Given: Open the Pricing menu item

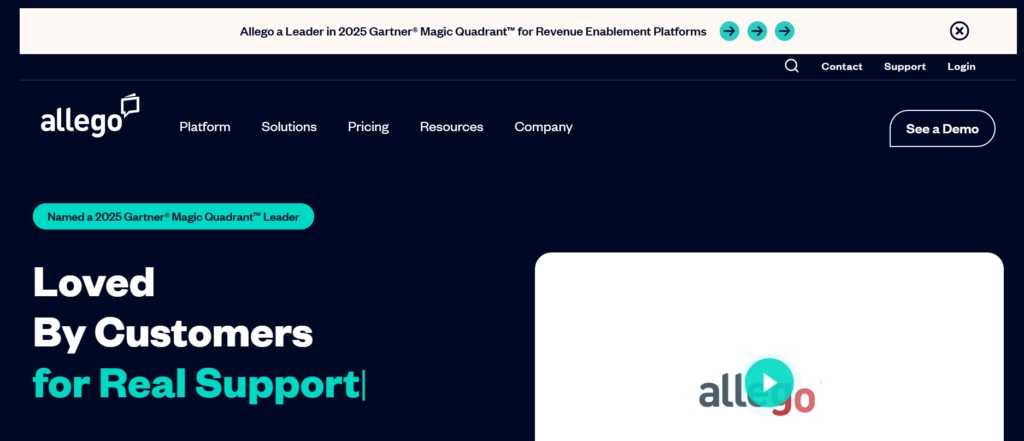Looking at the screenshot, I should pos(368,127).
